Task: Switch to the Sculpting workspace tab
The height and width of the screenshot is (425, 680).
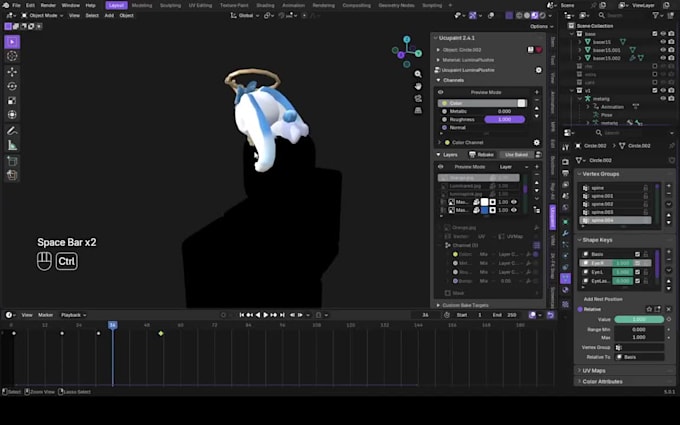Action: [170, 5]
